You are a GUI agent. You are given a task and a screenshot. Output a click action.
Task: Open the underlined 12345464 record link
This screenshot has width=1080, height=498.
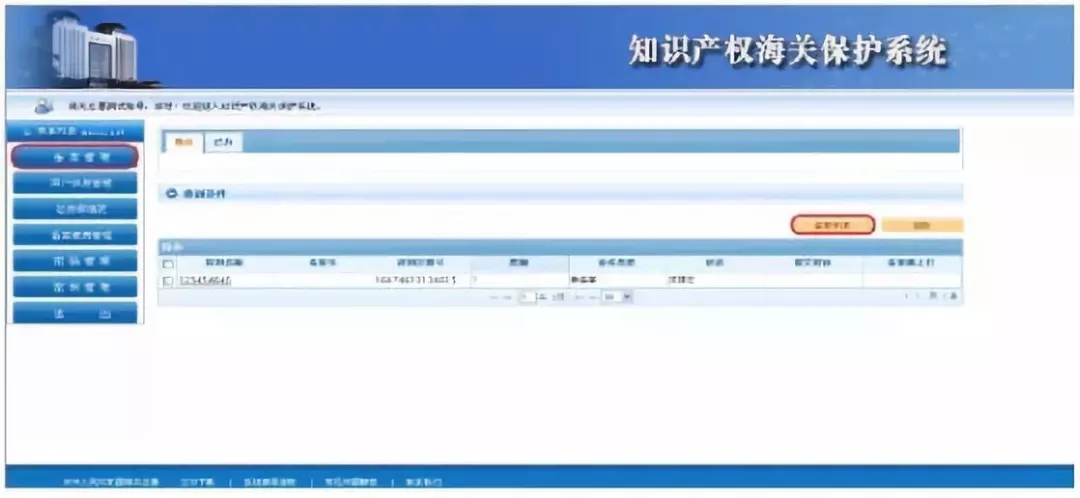pyautogui.click(x=205, y=281)
